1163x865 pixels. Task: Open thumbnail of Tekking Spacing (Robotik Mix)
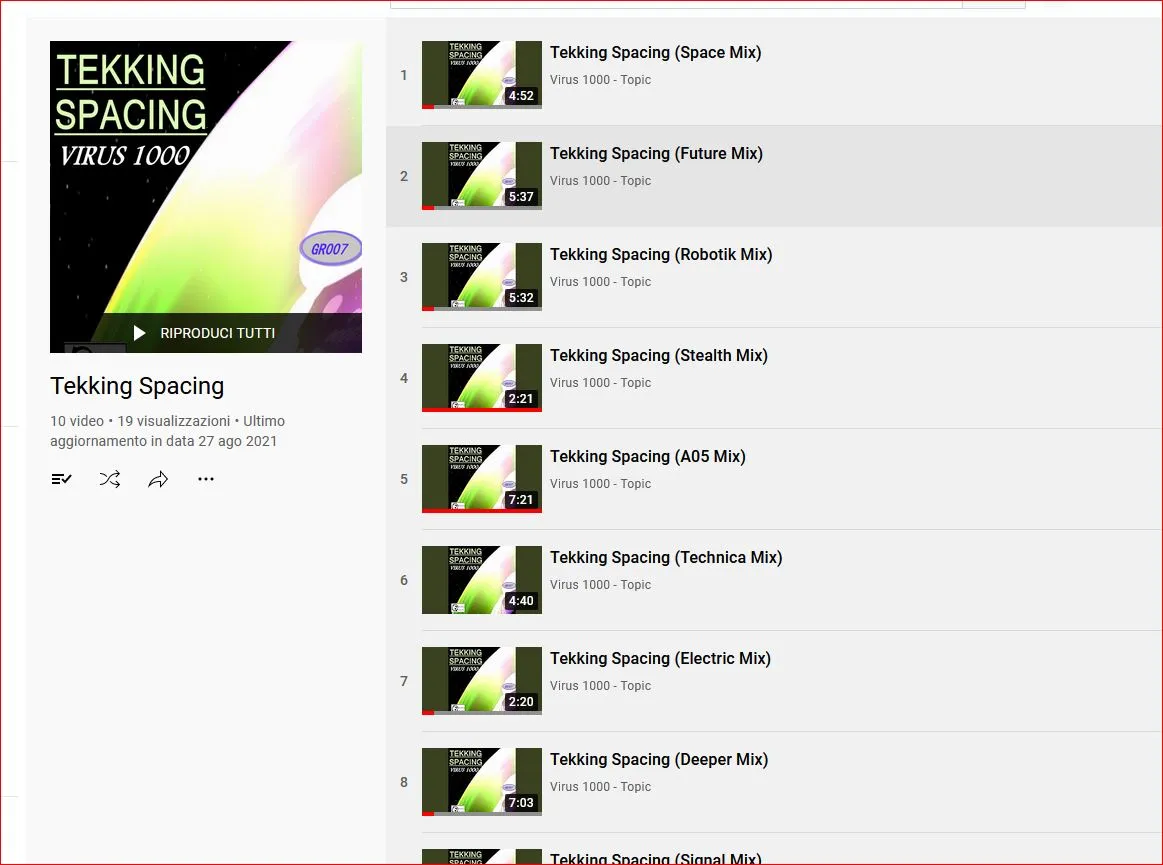tap(481, 277)
